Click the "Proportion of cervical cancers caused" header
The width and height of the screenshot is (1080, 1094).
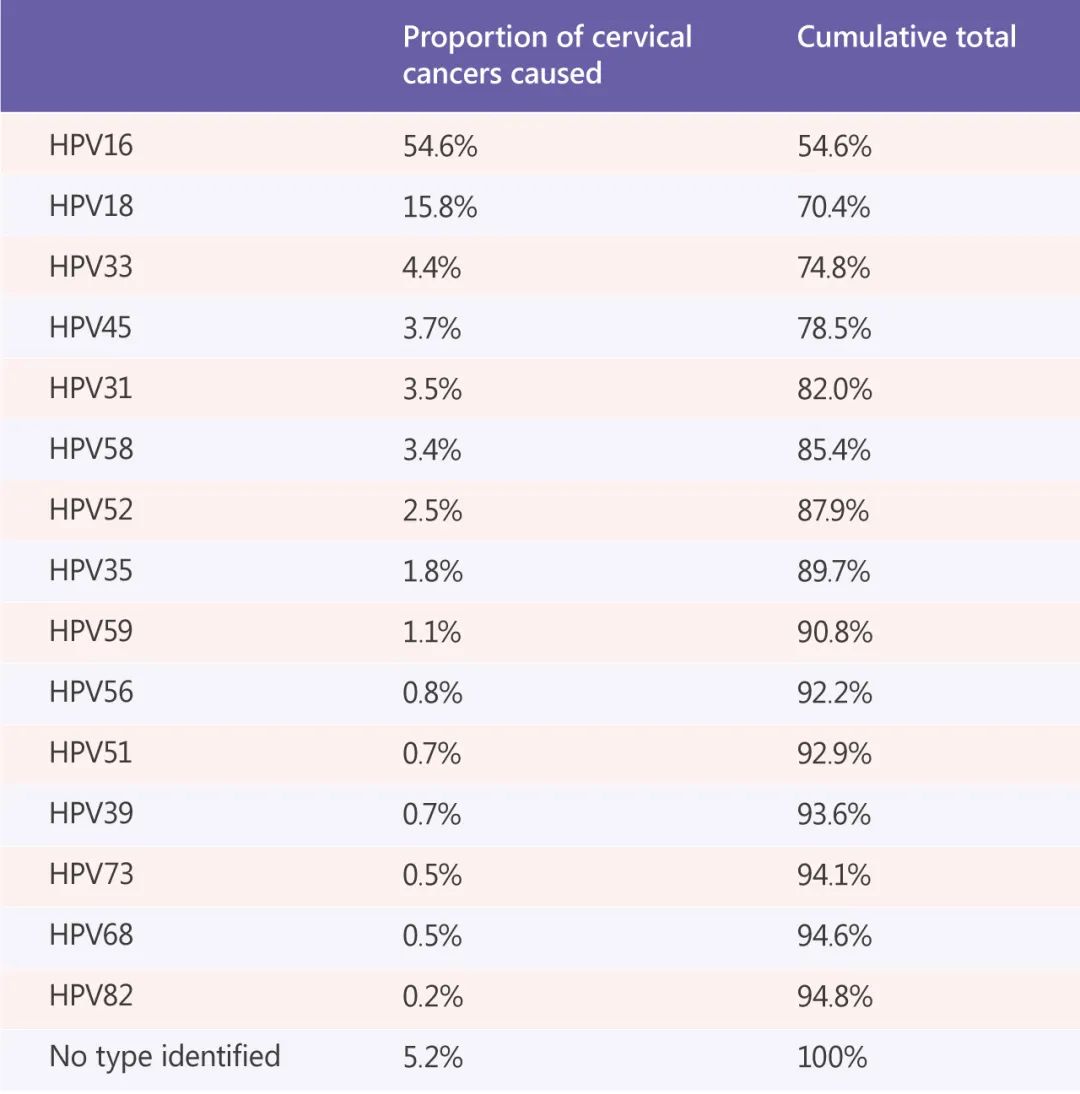[x=547, y=55]
